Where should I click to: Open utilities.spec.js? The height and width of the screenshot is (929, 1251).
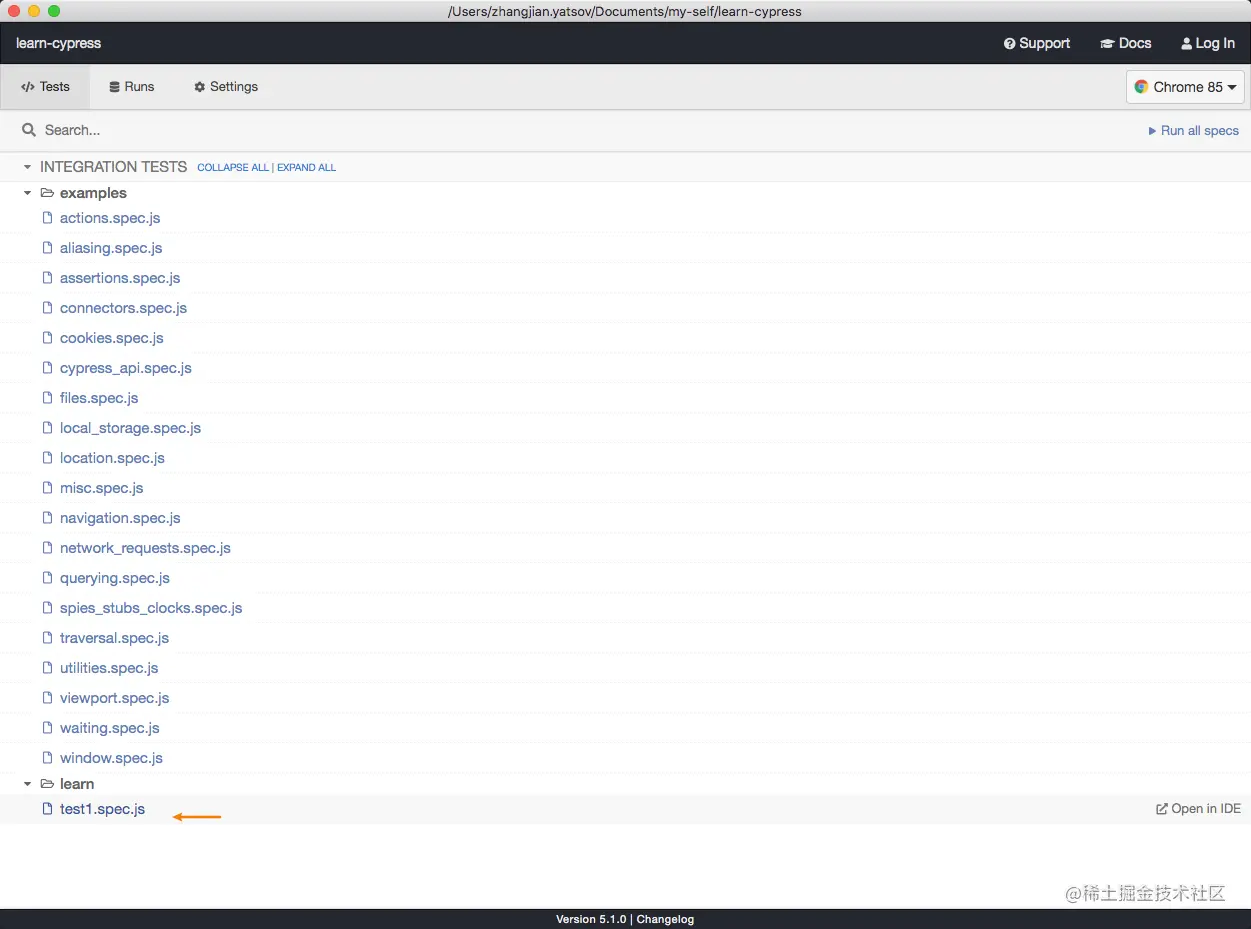(109, 668)
